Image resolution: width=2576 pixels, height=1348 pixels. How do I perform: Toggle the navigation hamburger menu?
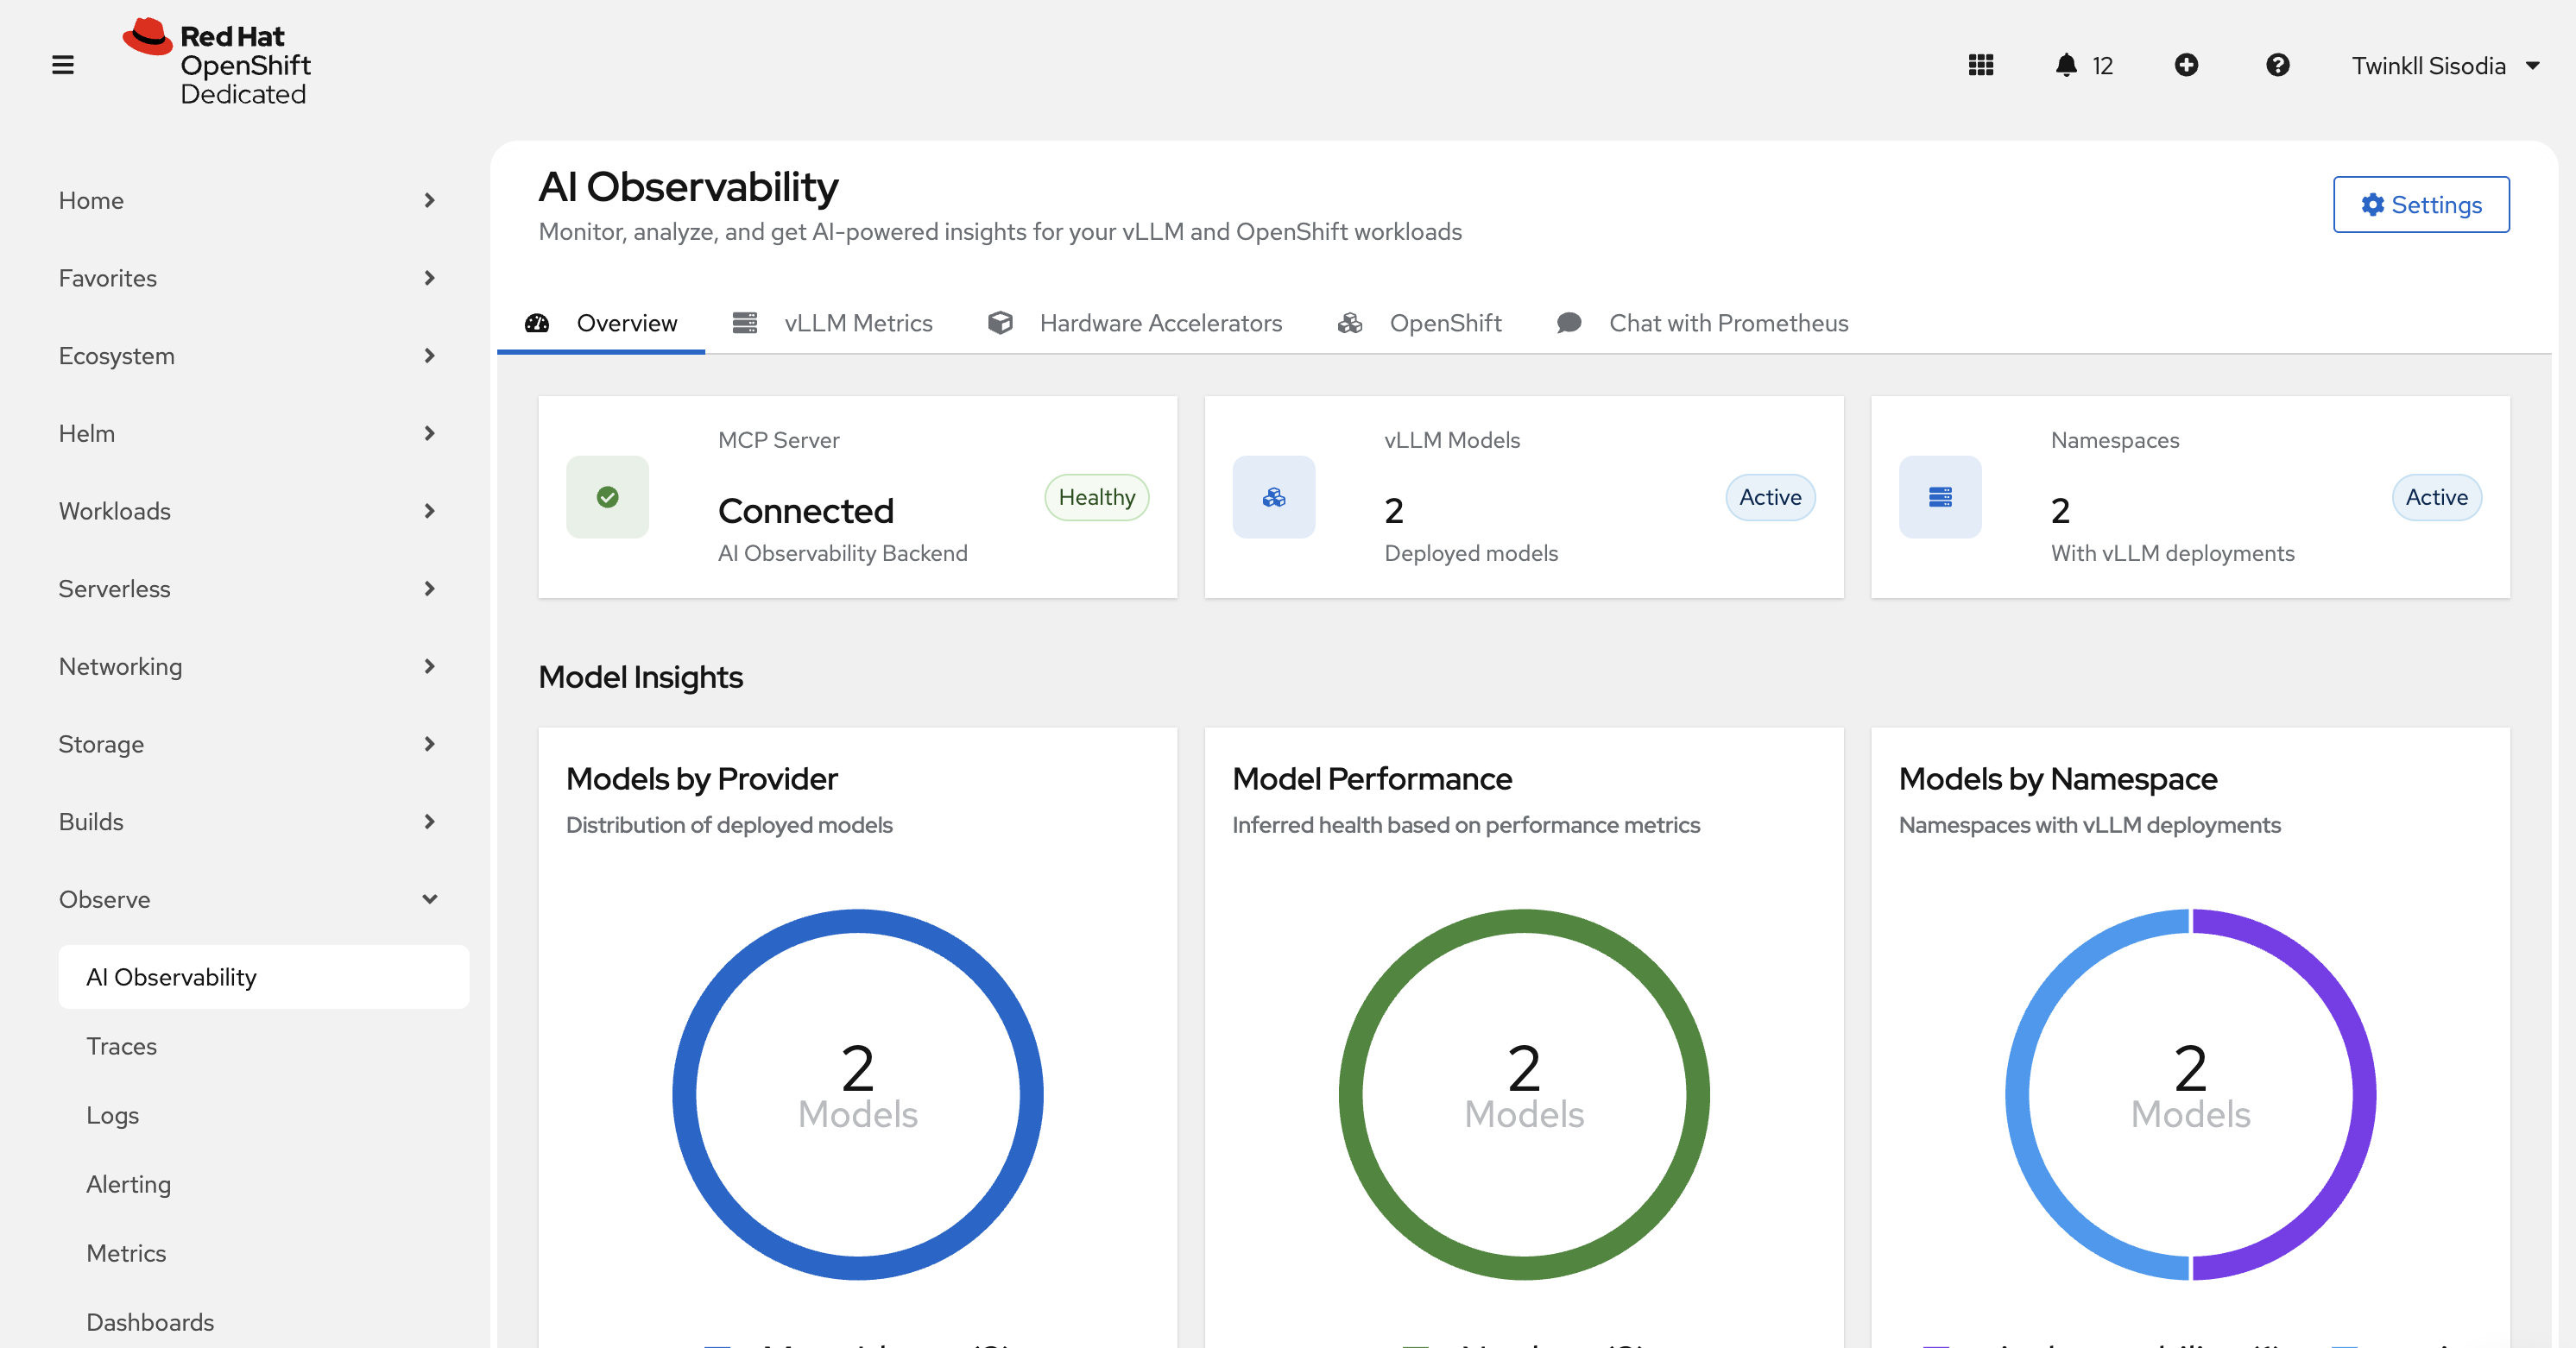click(62, 64)
